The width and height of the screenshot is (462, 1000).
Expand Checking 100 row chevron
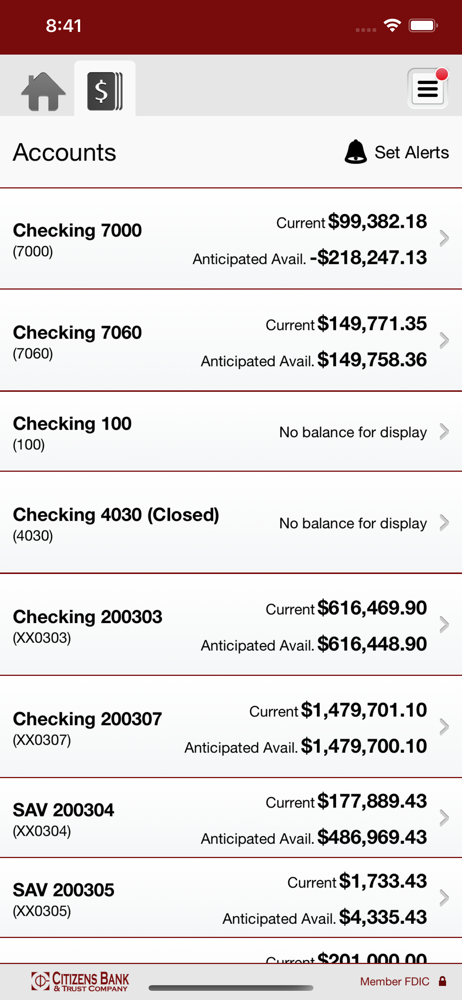[x=445, y=432]
